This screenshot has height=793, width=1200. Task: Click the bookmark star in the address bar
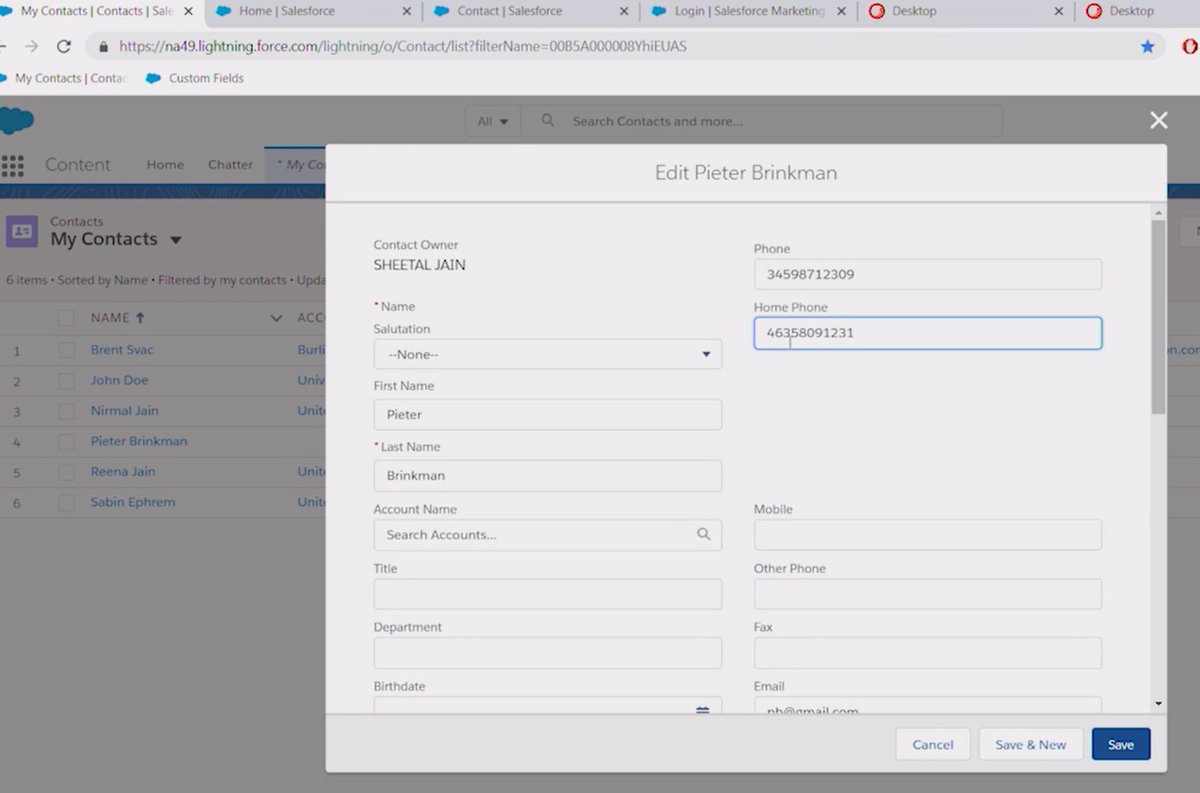point(1147,46)
